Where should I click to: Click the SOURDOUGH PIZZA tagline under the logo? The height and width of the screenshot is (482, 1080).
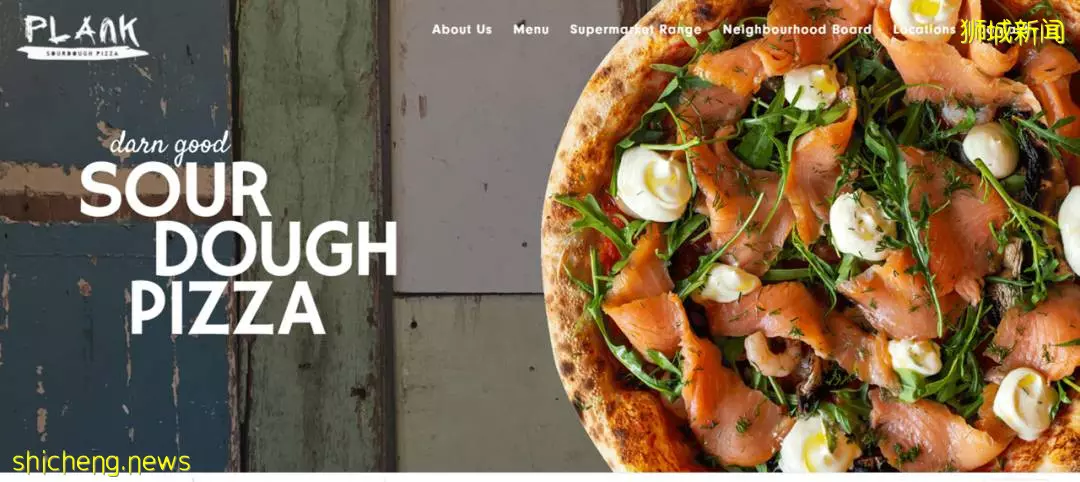[x=83, y=52]
